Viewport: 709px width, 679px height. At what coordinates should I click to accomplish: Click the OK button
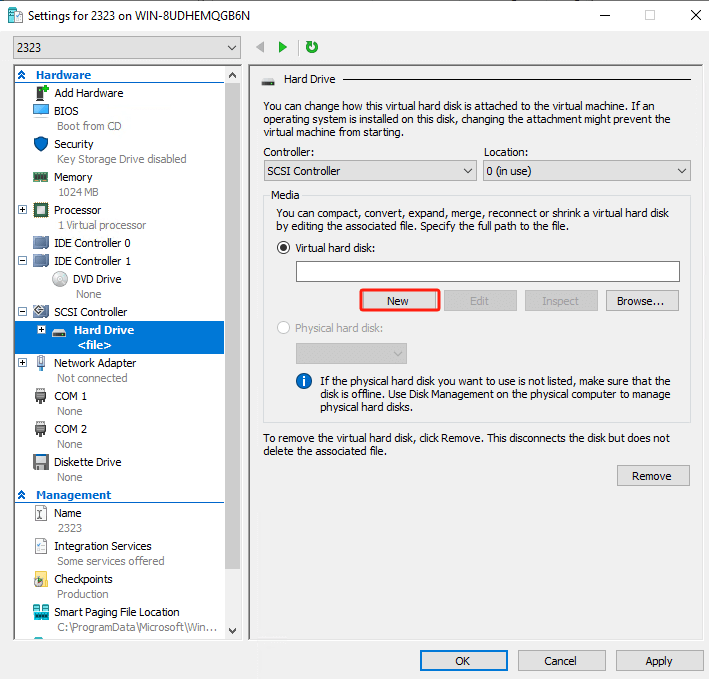click(x=463, y=660)
